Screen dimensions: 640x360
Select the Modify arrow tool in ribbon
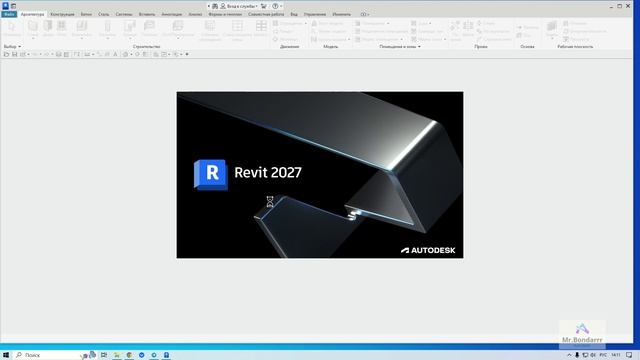pyautogui.click(x=11, y=27)
